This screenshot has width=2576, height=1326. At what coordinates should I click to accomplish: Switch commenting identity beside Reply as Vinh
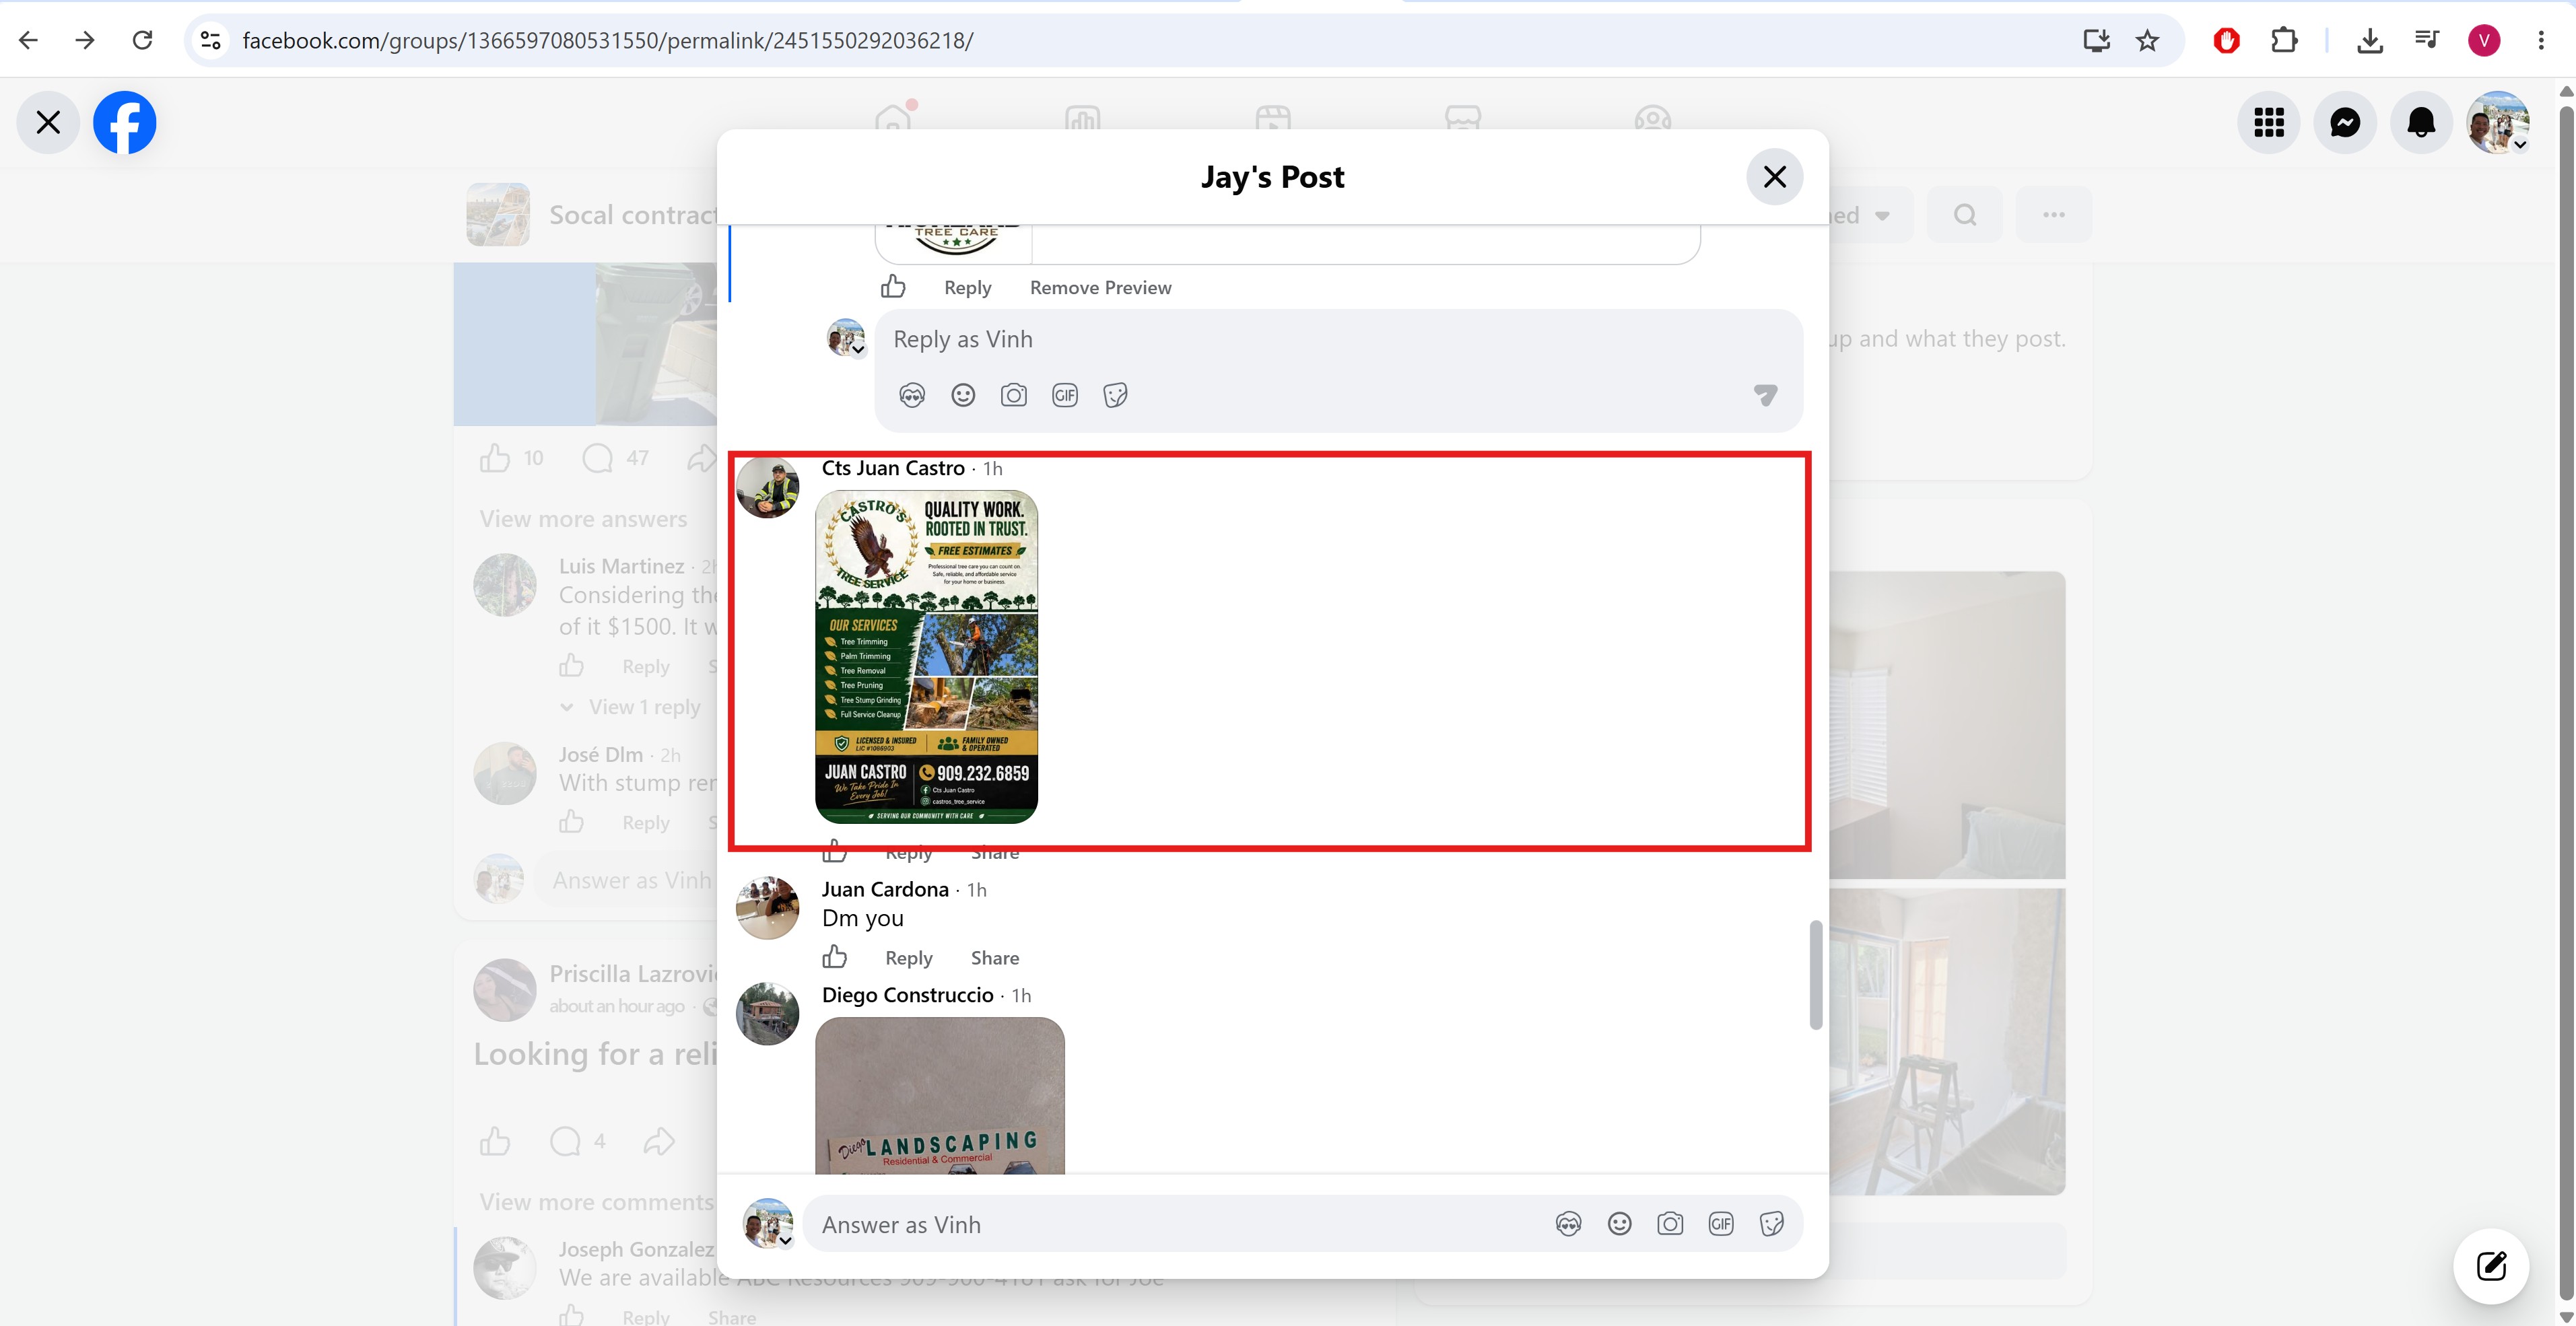coord(846,338)
